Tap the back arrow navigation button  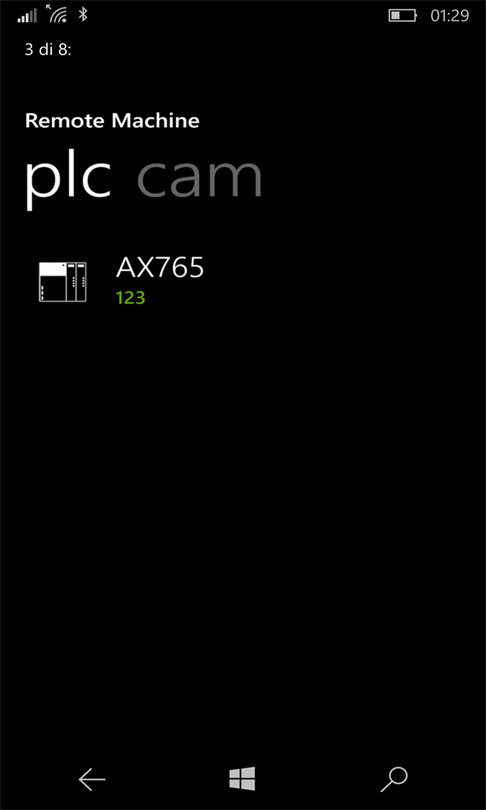[92, 779]
